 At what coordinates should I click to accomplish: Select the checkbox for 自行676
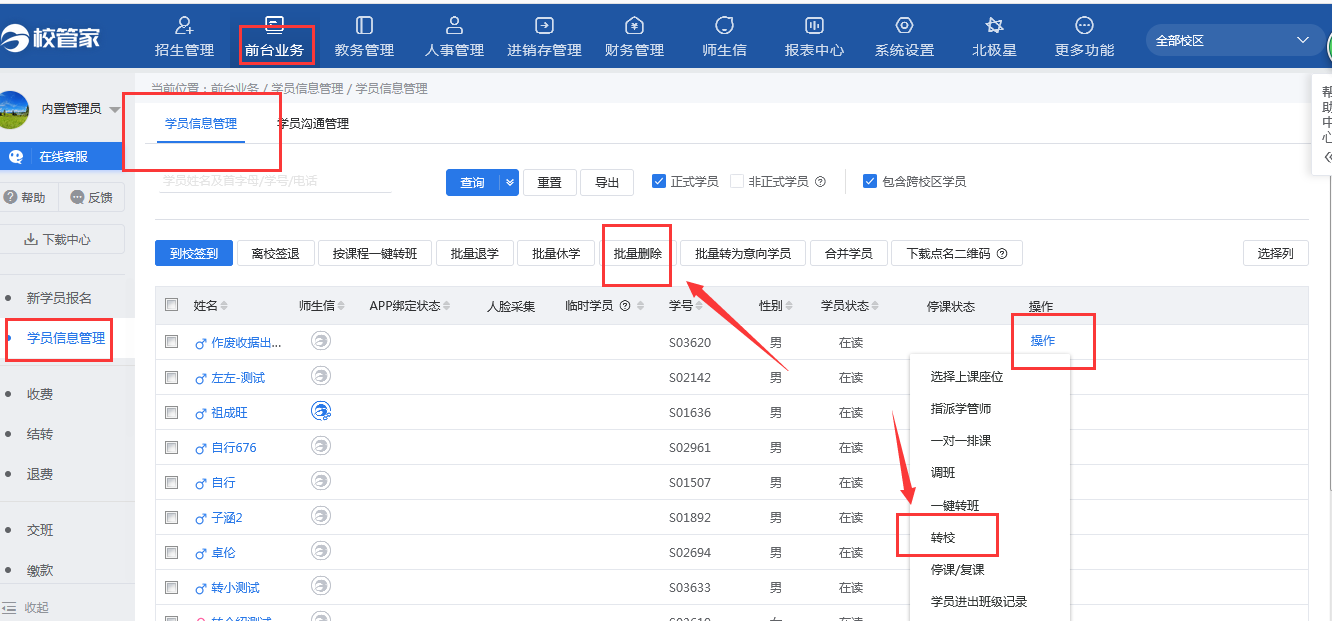171,447
